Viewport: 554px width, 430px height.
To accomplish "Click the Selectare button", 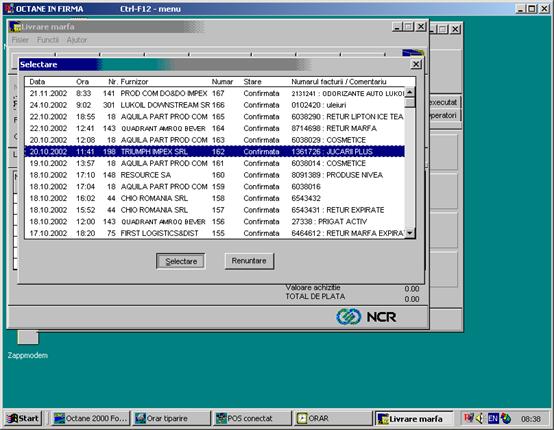I will coord(181,261).
